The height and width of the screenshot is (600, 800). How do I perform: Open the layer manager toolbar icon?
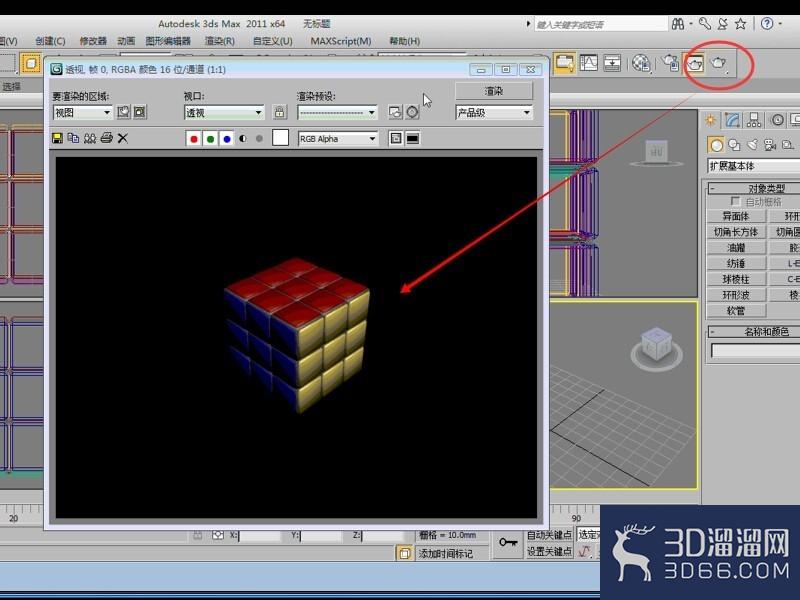click(564, 63)
